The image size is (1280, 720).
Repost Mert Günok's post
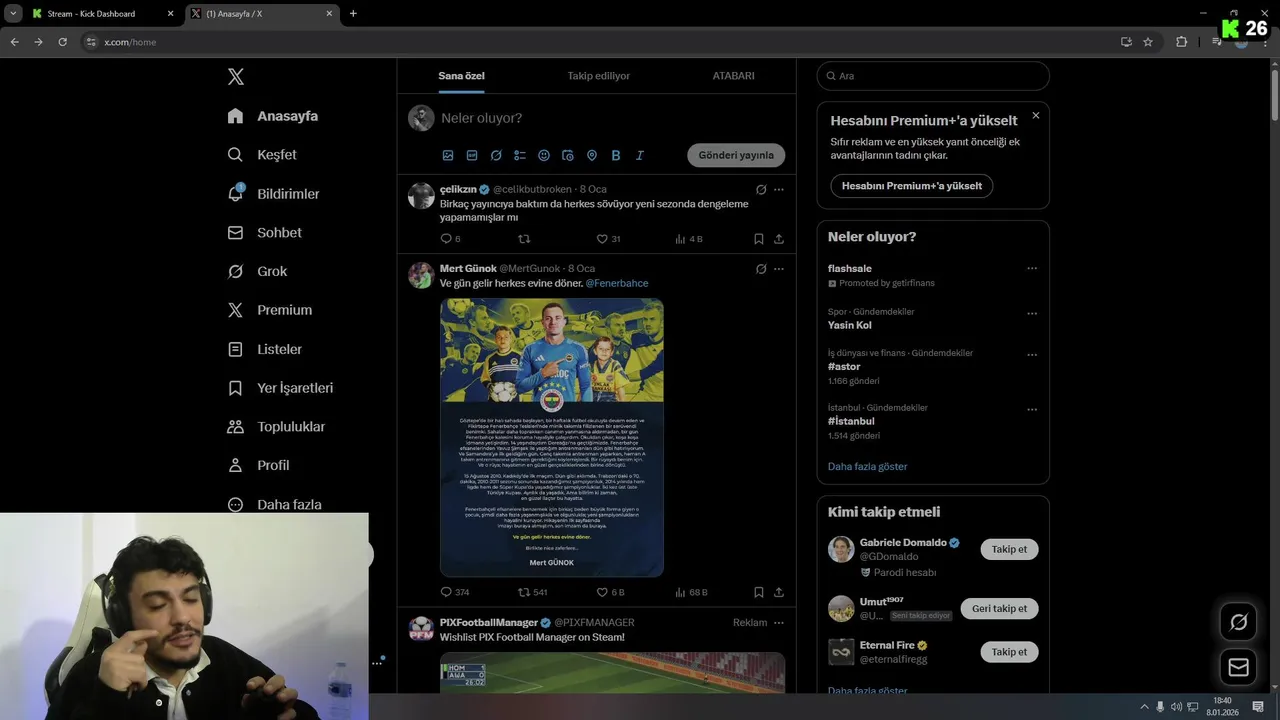523,592
